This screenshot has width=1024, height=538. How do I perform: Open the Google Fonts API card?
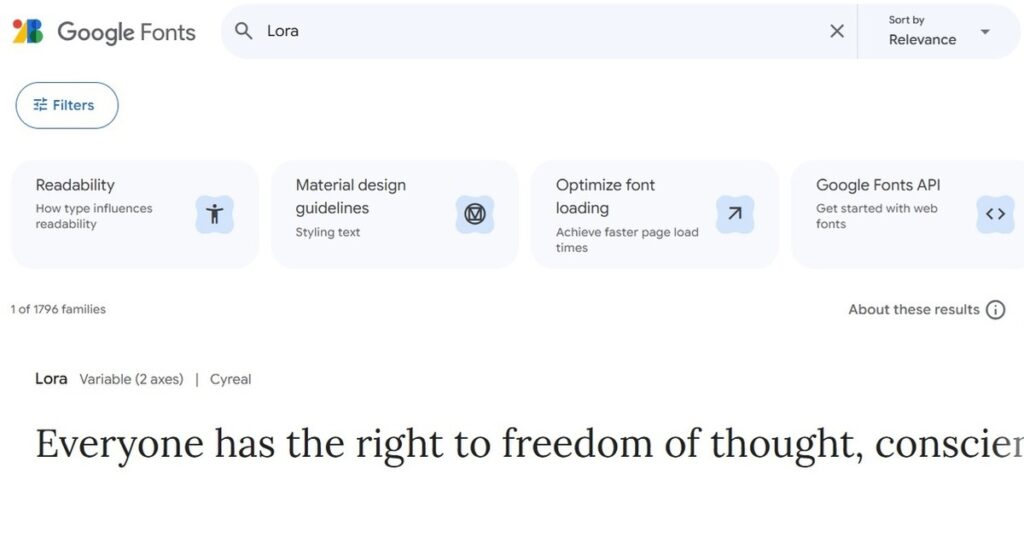coord(908,215)
